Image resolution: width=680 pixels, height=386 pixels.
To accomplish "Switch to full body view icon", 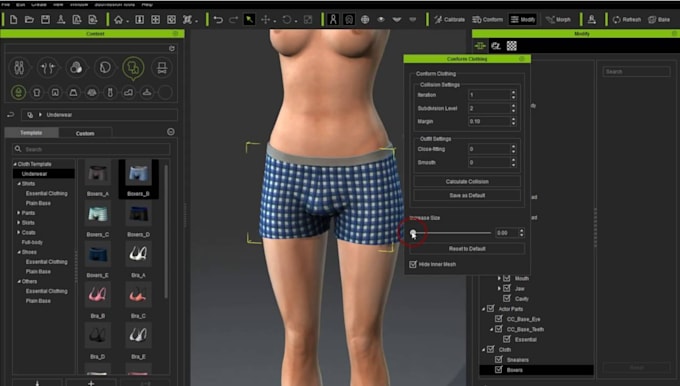I will click(x=333, y=20).
